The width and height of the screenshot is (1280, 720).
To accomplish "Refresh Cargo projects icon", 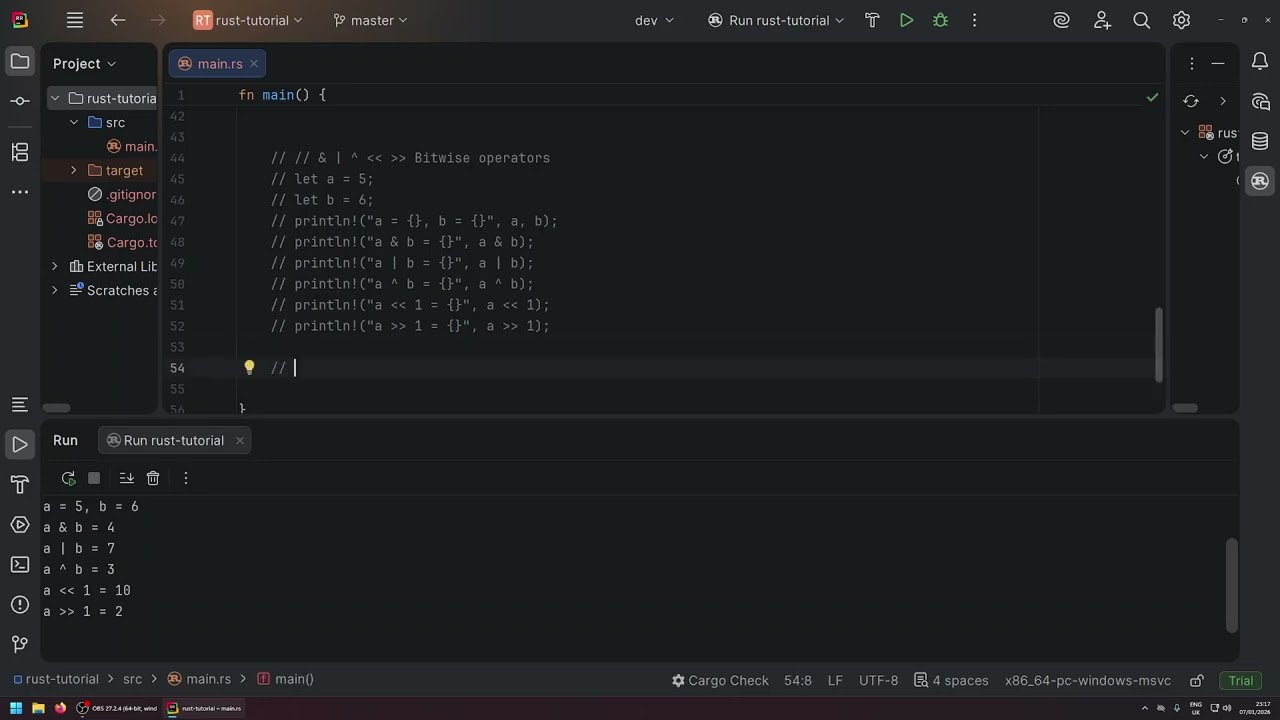I will pos(1190,101).
